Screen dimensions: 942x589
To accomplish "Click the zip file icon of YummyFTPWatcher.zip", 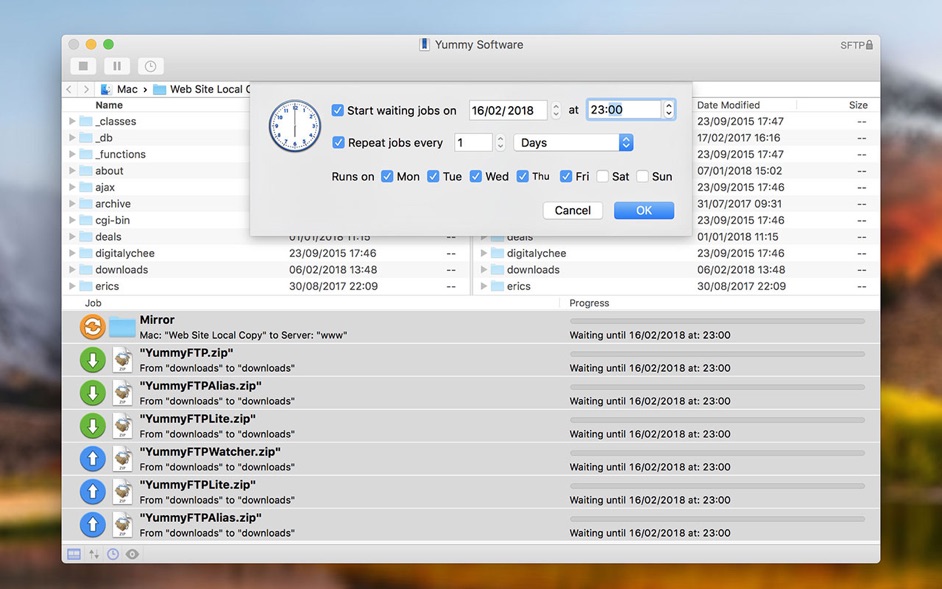I will pyautogui.click(x=123, y=459).
